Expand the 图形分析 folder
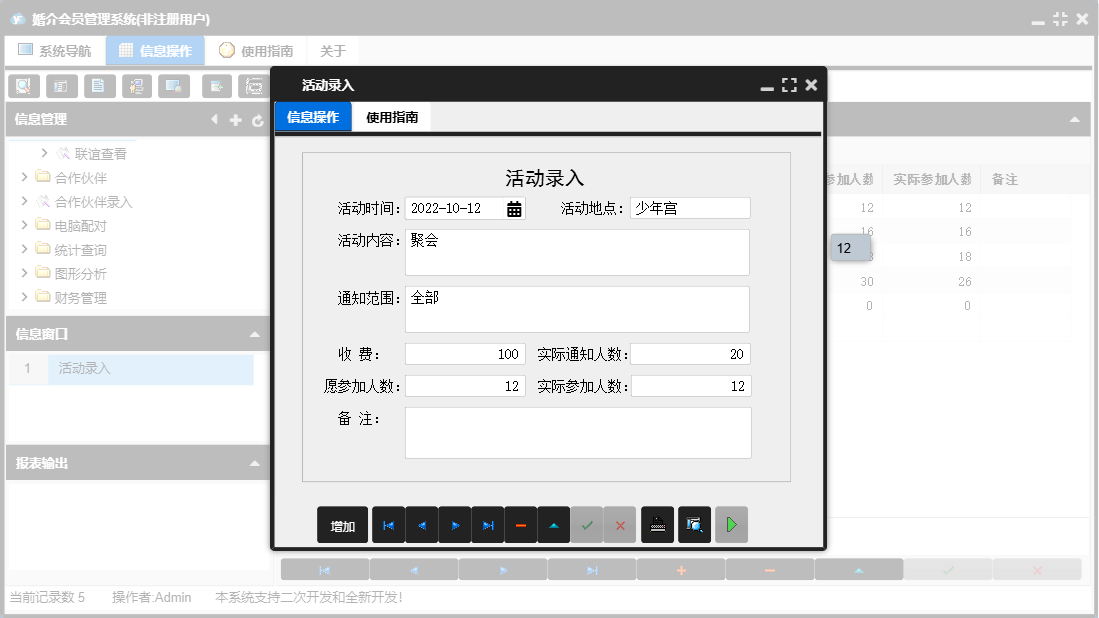Screen dimensions: 1099x618 coord(22,272)
